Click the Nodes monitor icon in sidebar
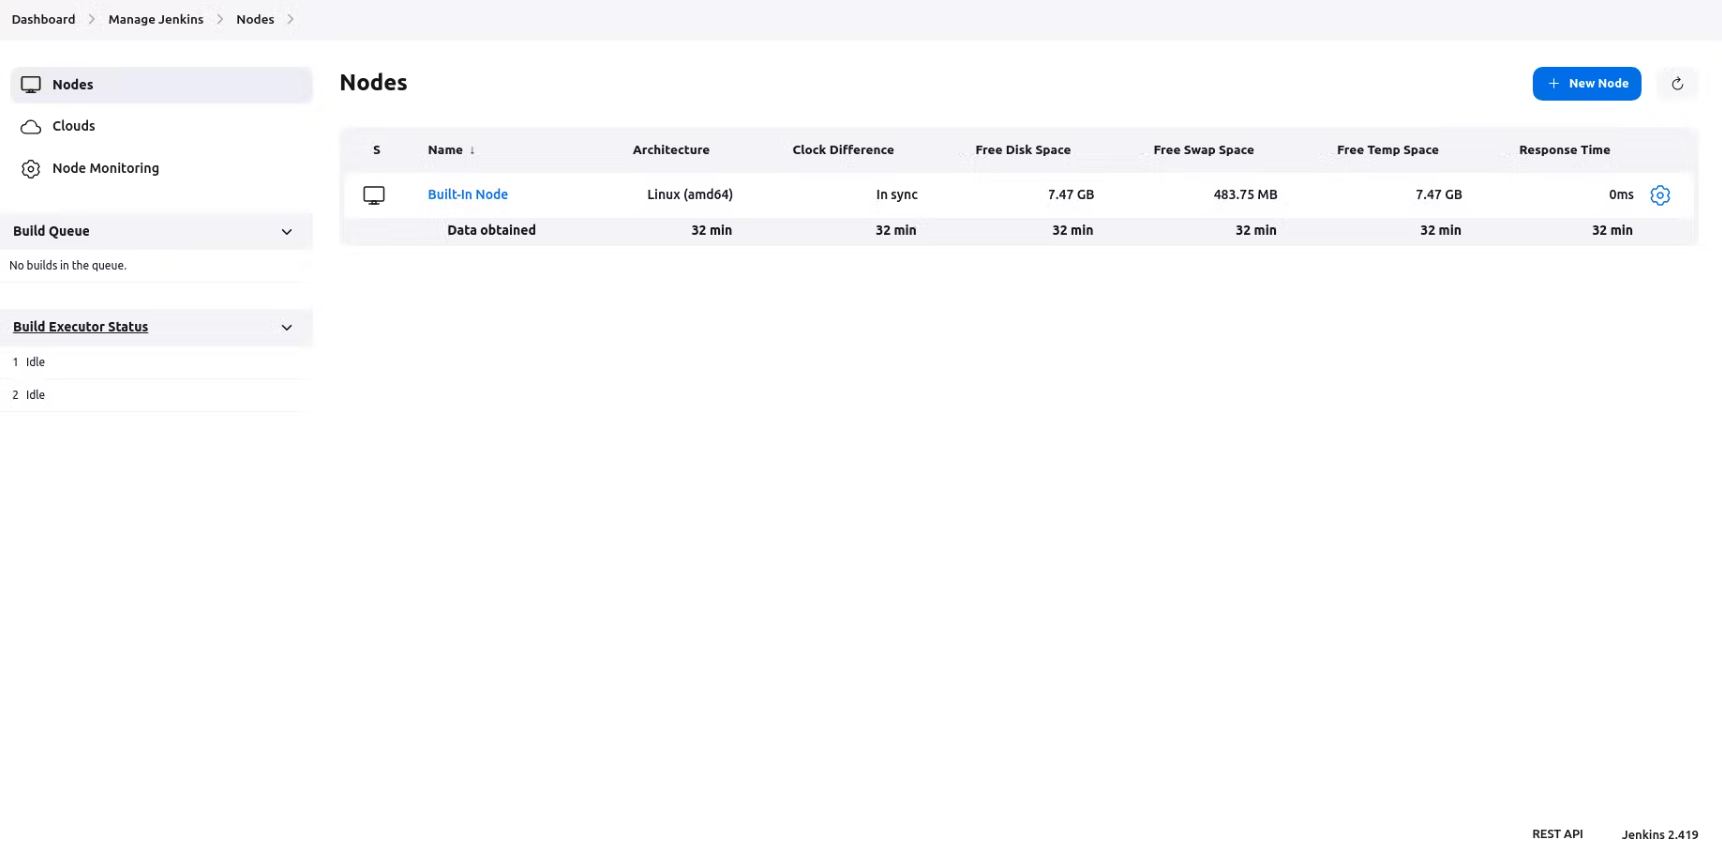This screenshot has height=847, width=1722. pos(31,85)
